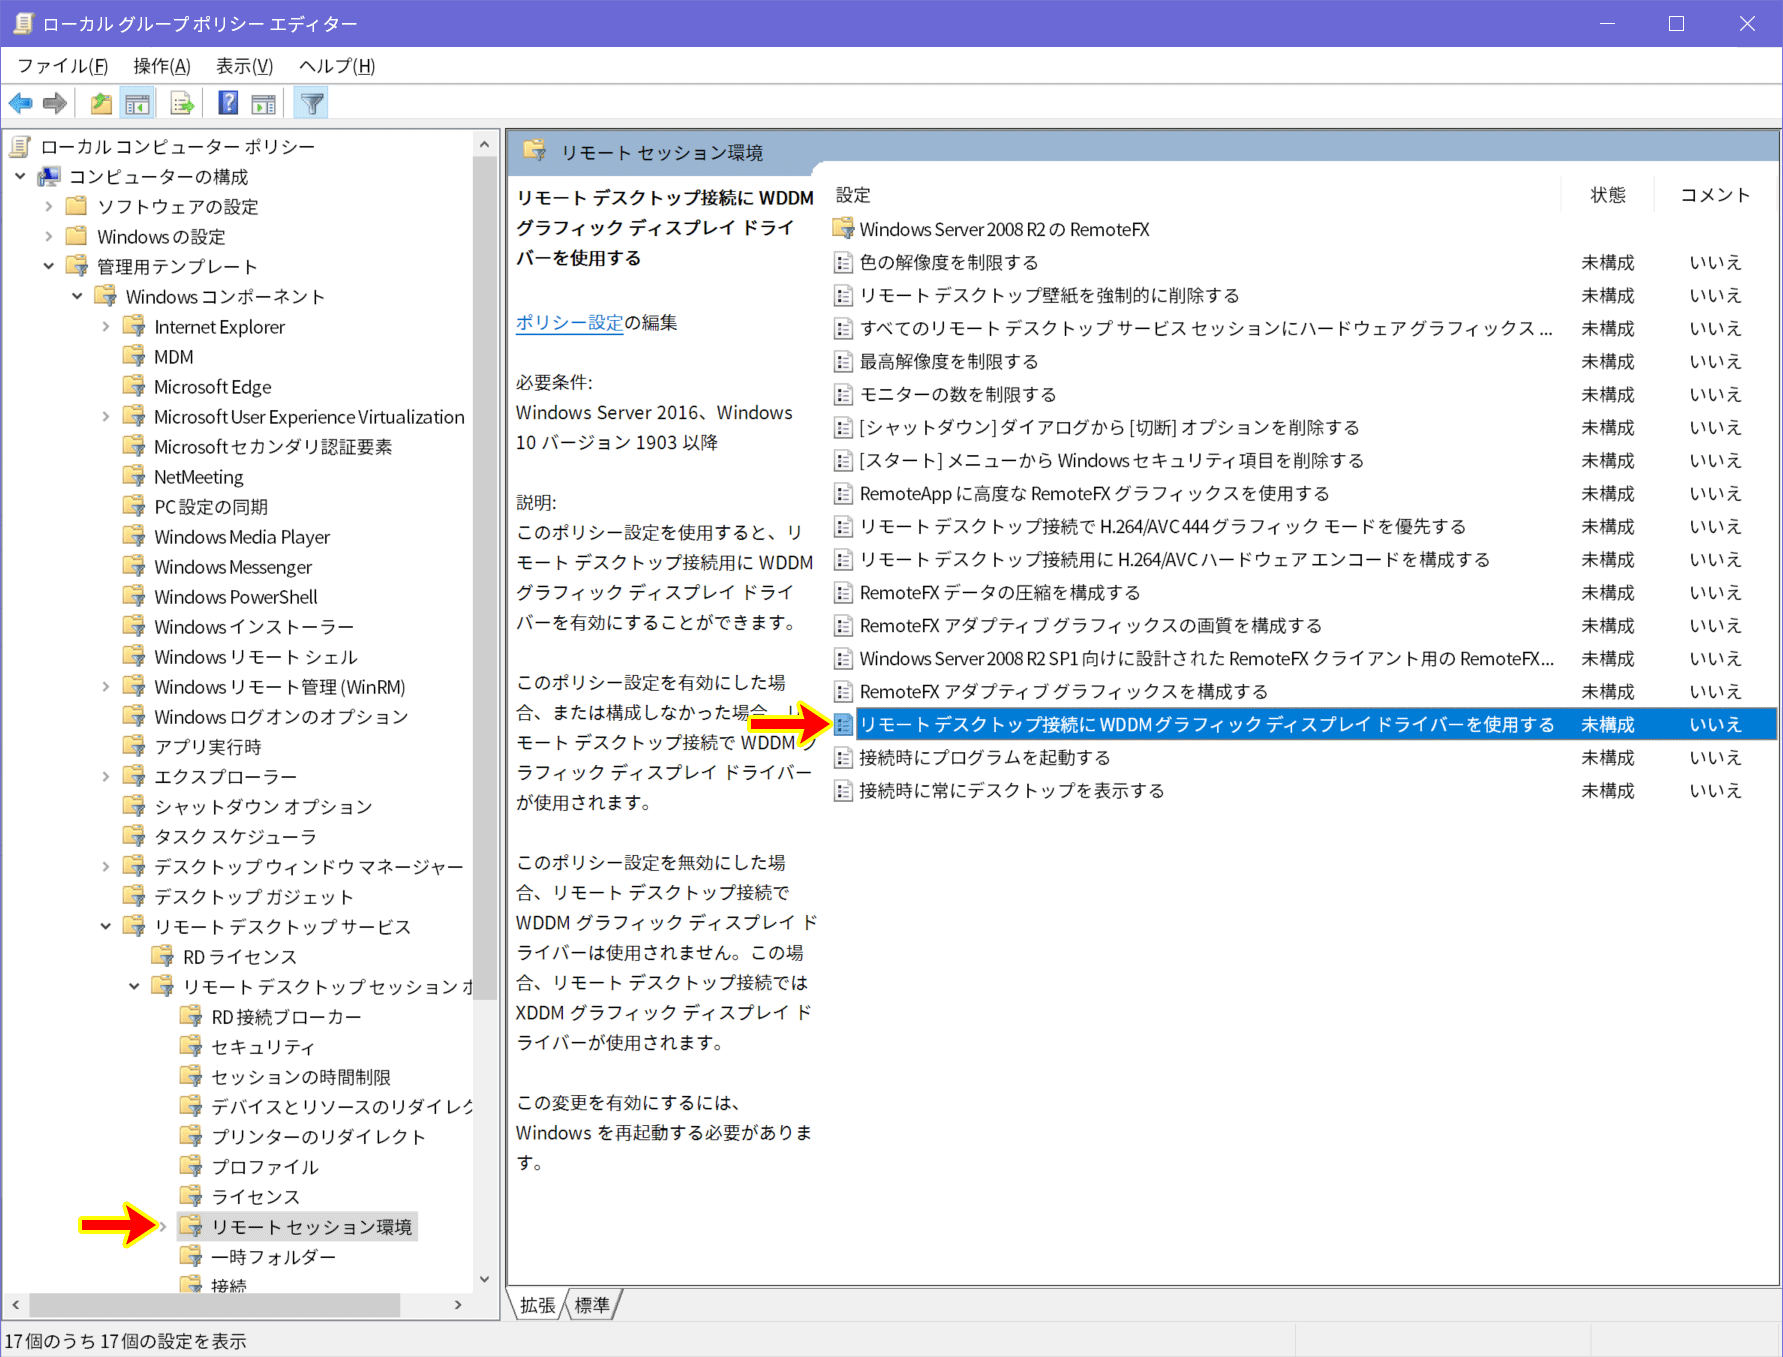Click the ポリシー設定 link

(569, 322)
